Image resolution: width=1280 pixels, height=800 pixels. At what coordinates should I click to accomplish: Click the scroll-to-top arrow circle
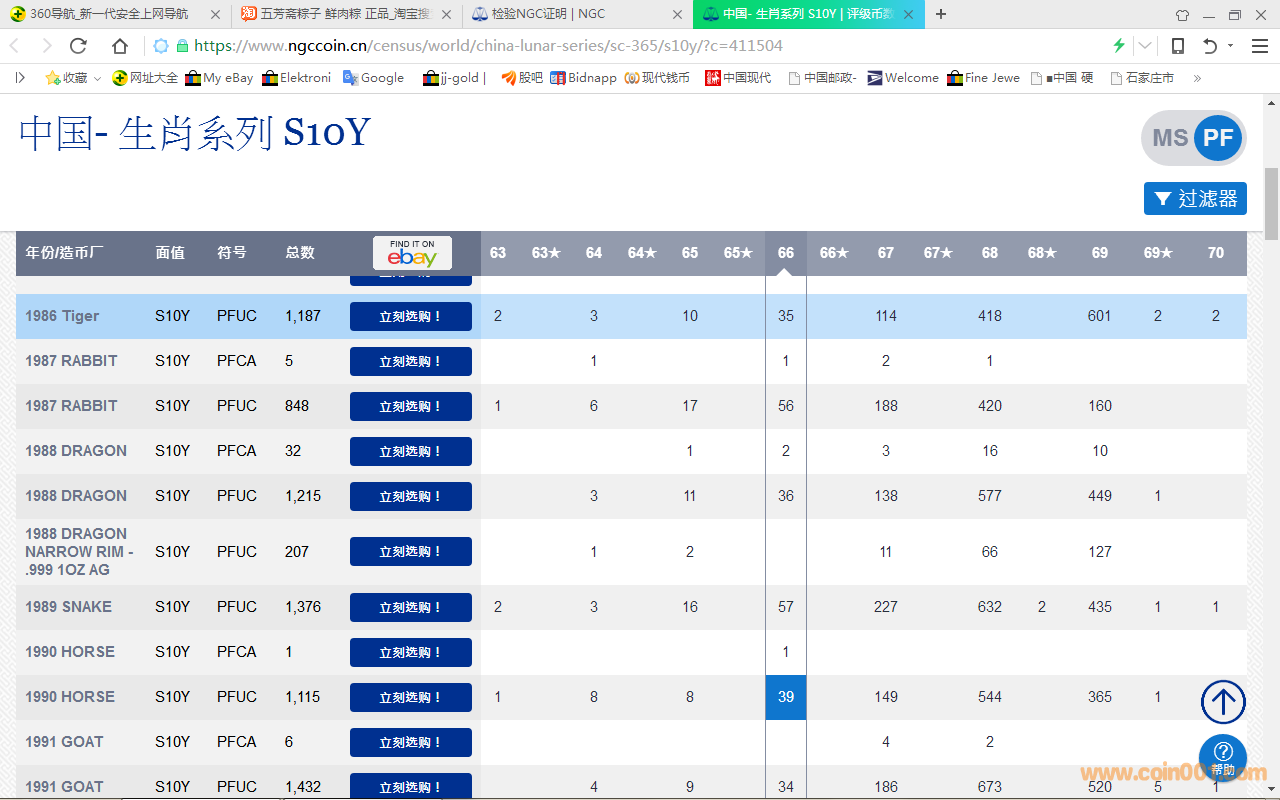(1222, 702)
